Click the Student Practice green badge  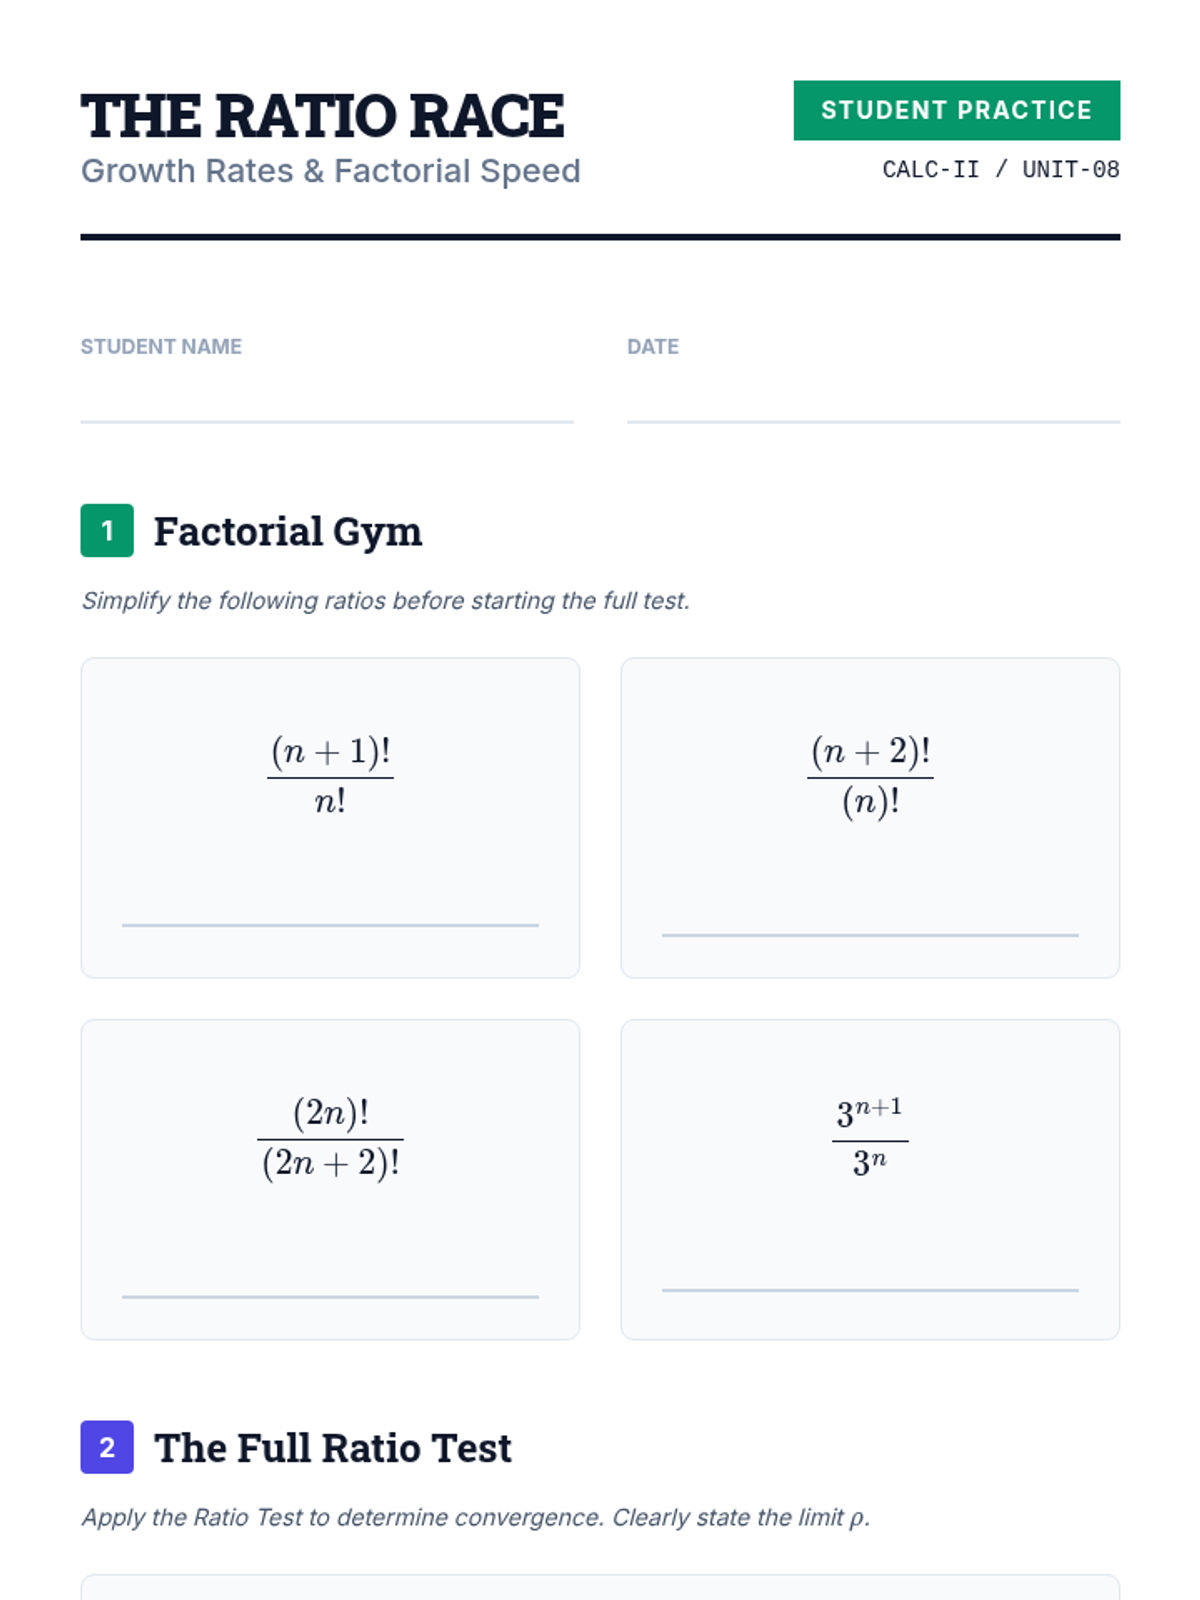[x=956, y=110]
